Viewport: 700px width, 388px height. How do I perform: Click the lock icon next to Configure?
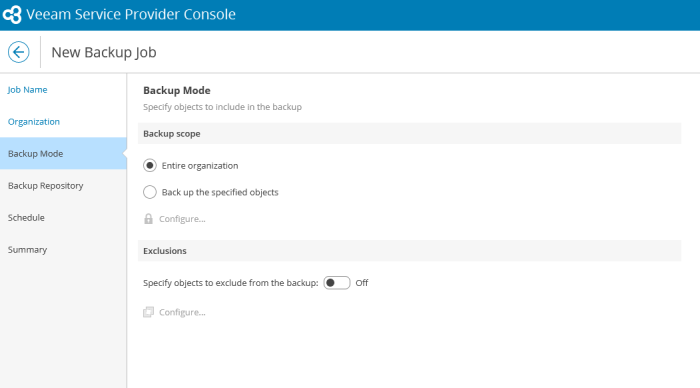[148, 218]
